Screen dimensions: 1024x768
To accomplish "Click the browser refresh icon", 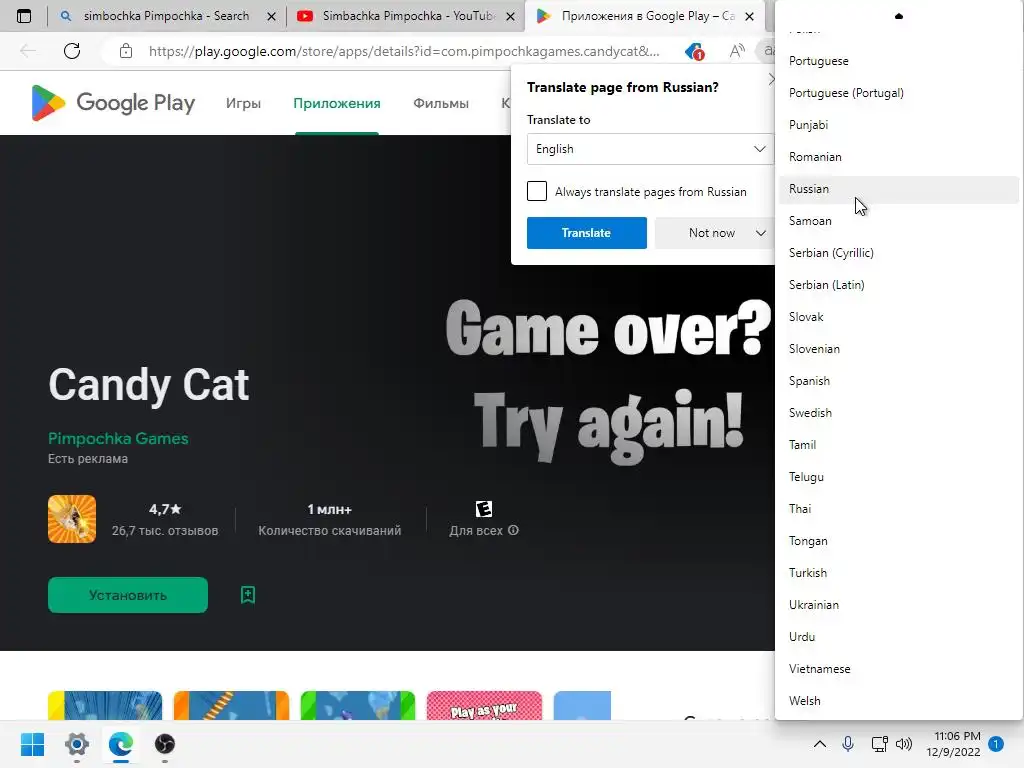I will tap(72, 51).
